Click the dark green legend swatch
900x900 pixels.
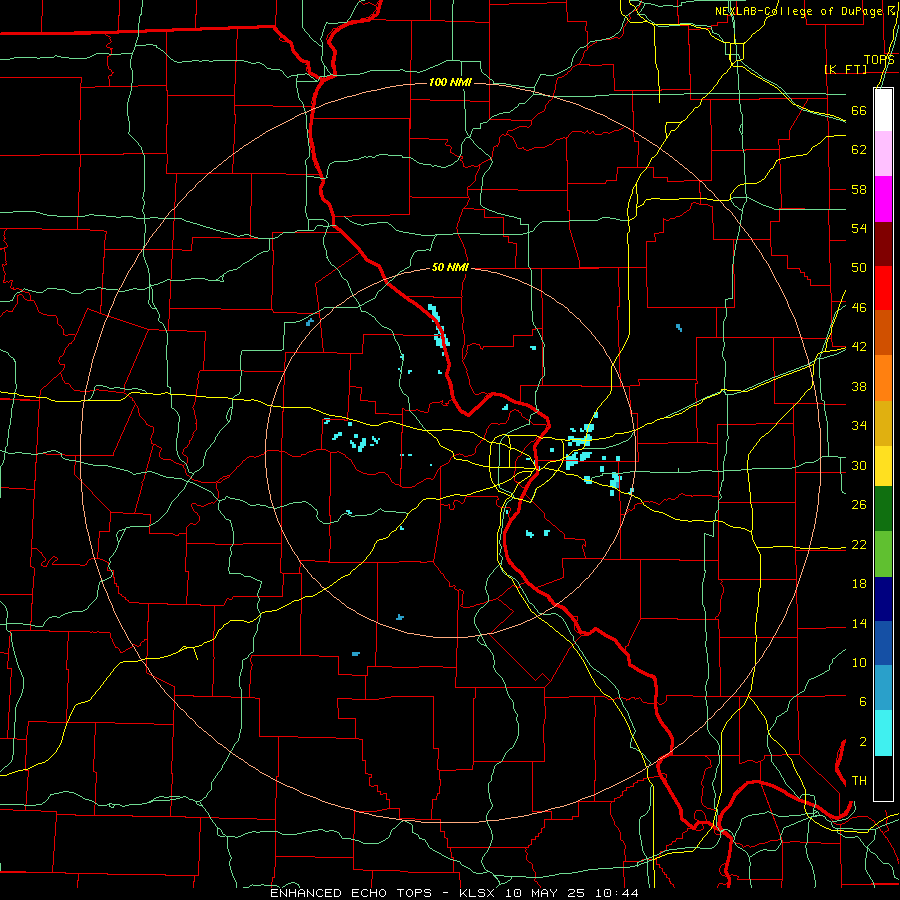[x=883, y=509]
